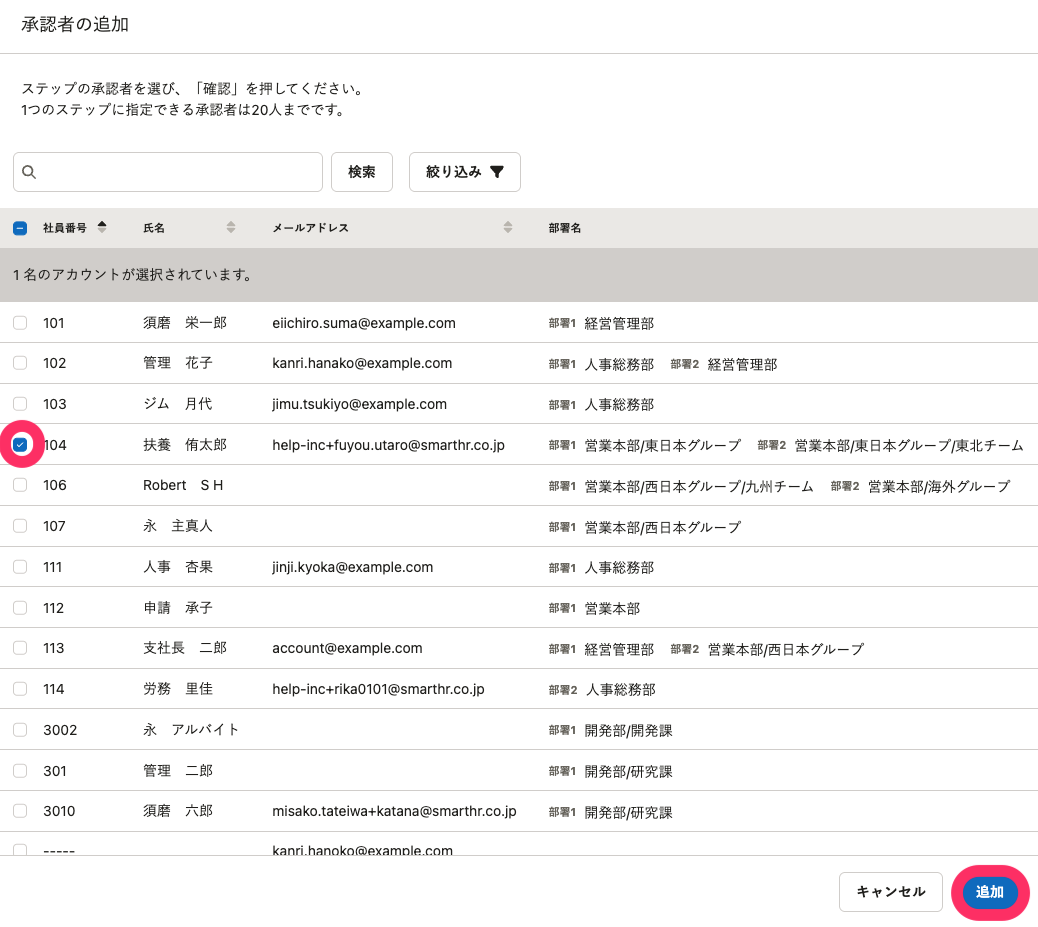1038x927 pixels.
Task: Click email jimu.tsukiyo@example.com
Action: click(359, 404)
